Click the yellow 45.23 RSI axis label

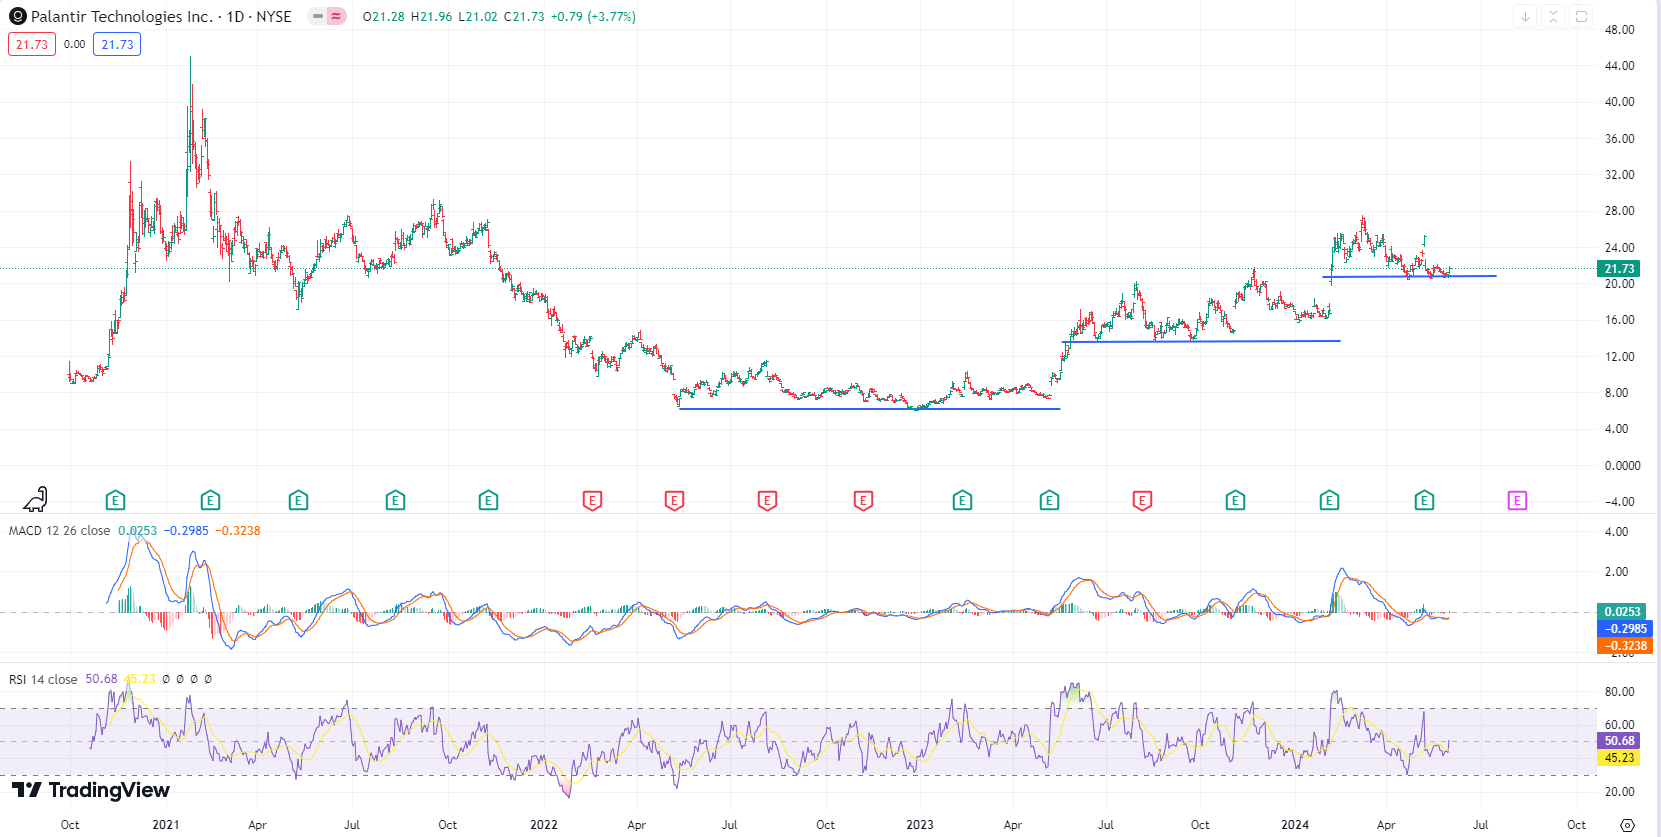(1619, 758)
